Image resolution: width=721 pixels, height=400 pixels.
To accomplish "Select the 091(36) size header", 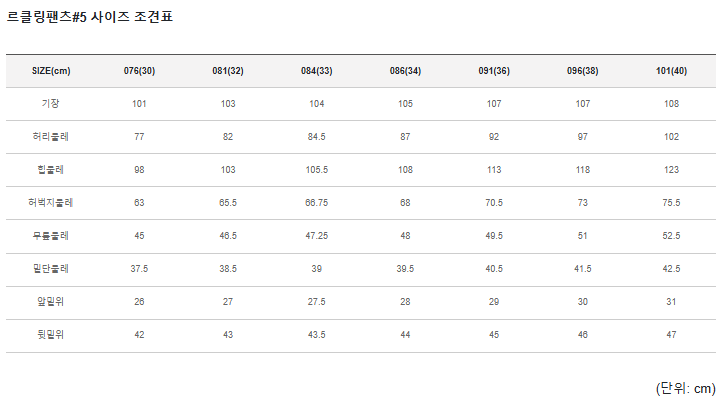I will [x=494, y=71].
